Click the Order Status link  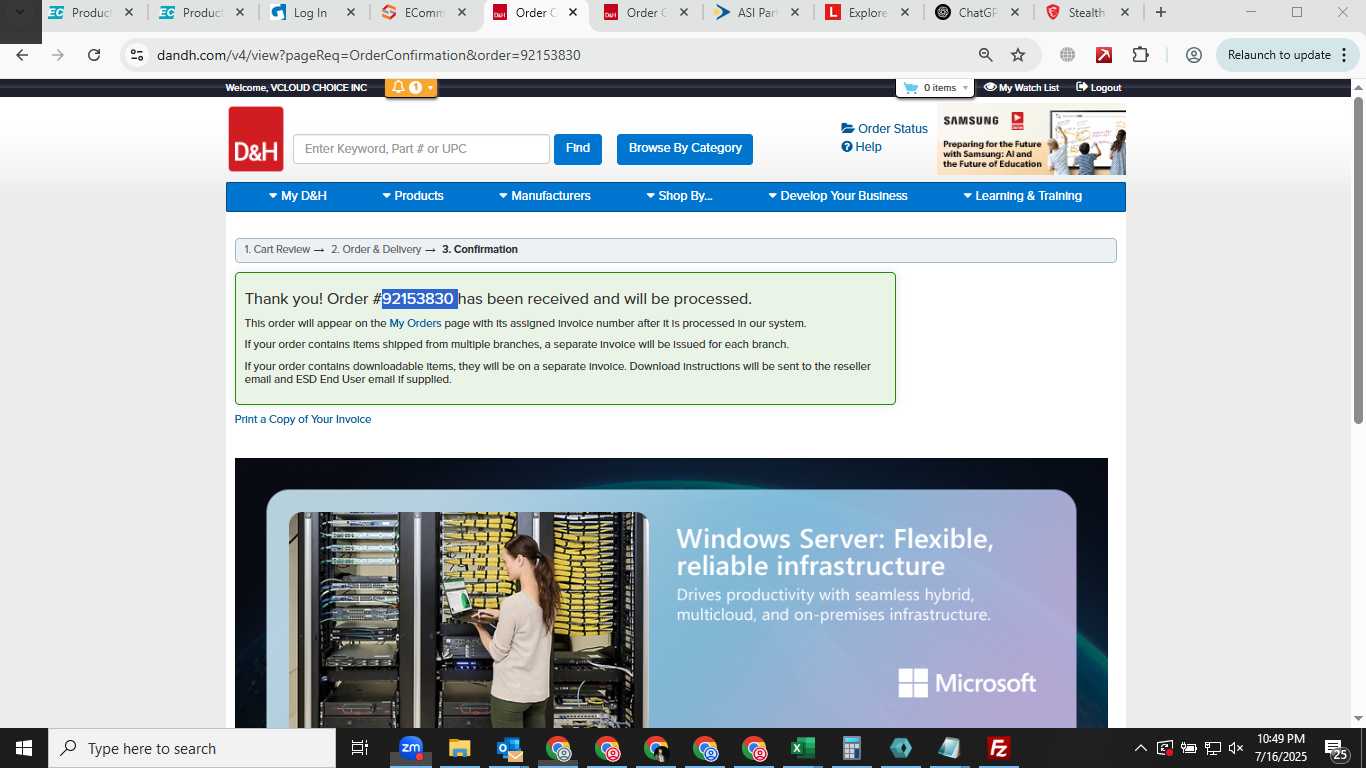(x=885, y=128)
